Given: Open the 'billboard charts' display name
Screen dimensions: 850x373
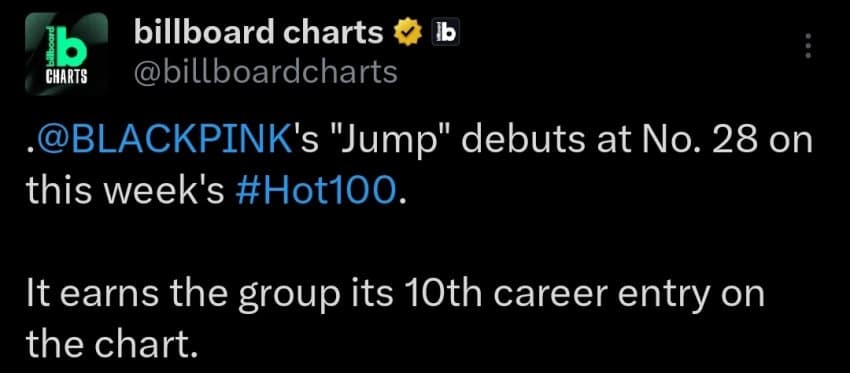Looking at the screenshot, I should tap(259, 34).
